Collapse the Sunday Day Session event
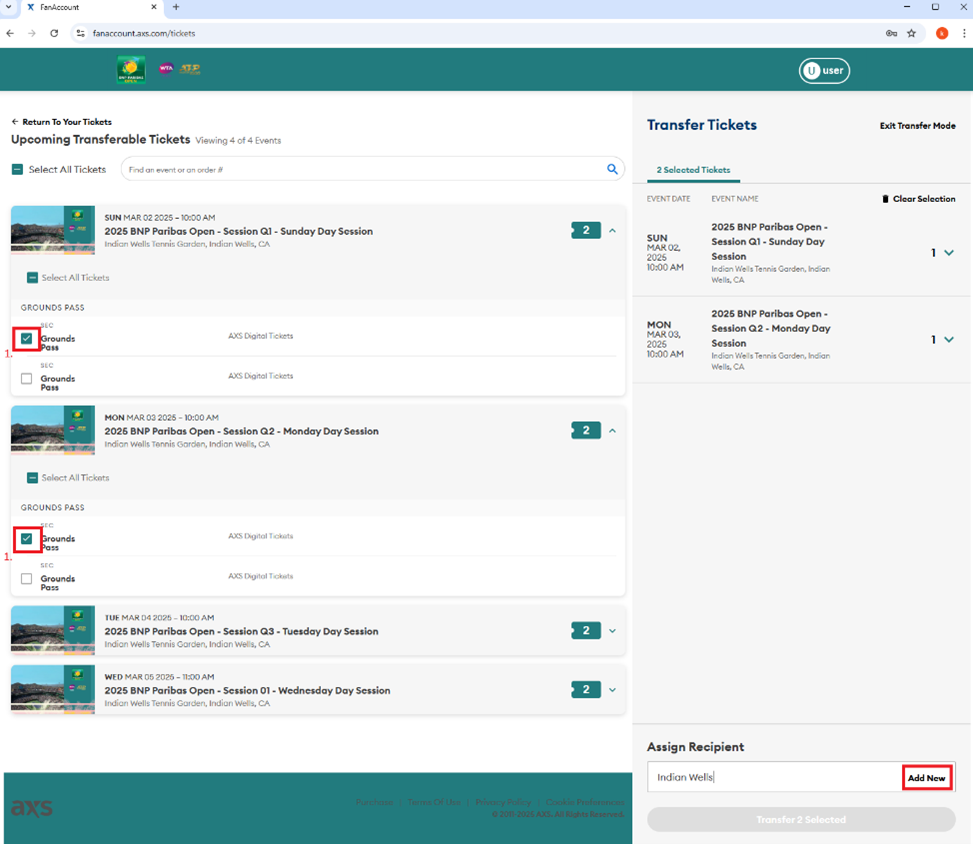The height and width of the screenshot is (844, 973). click(x=612, y=230)
